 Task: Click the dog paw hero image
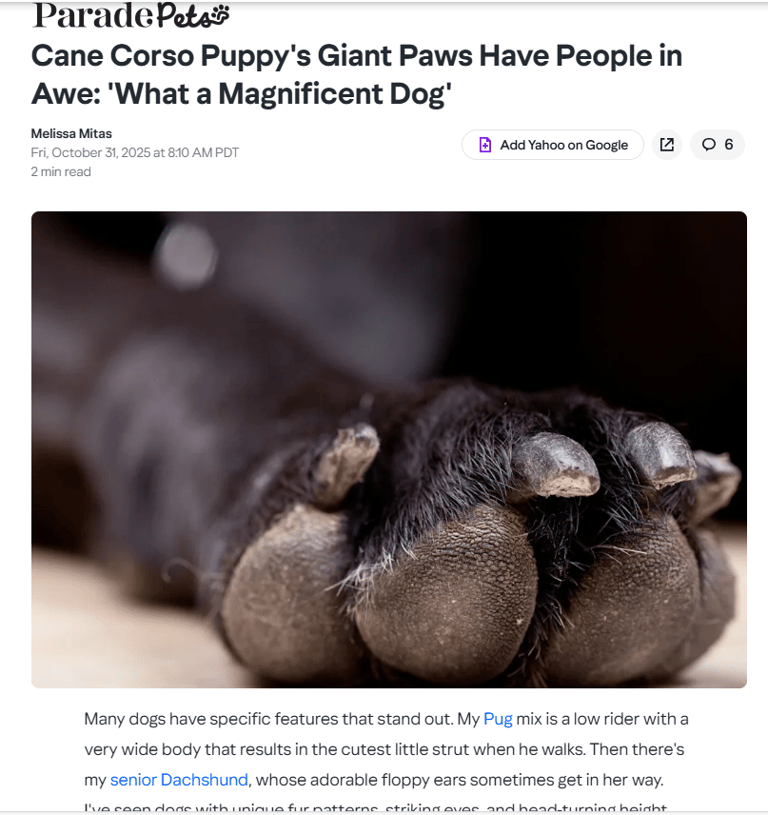tap(389, 450)
